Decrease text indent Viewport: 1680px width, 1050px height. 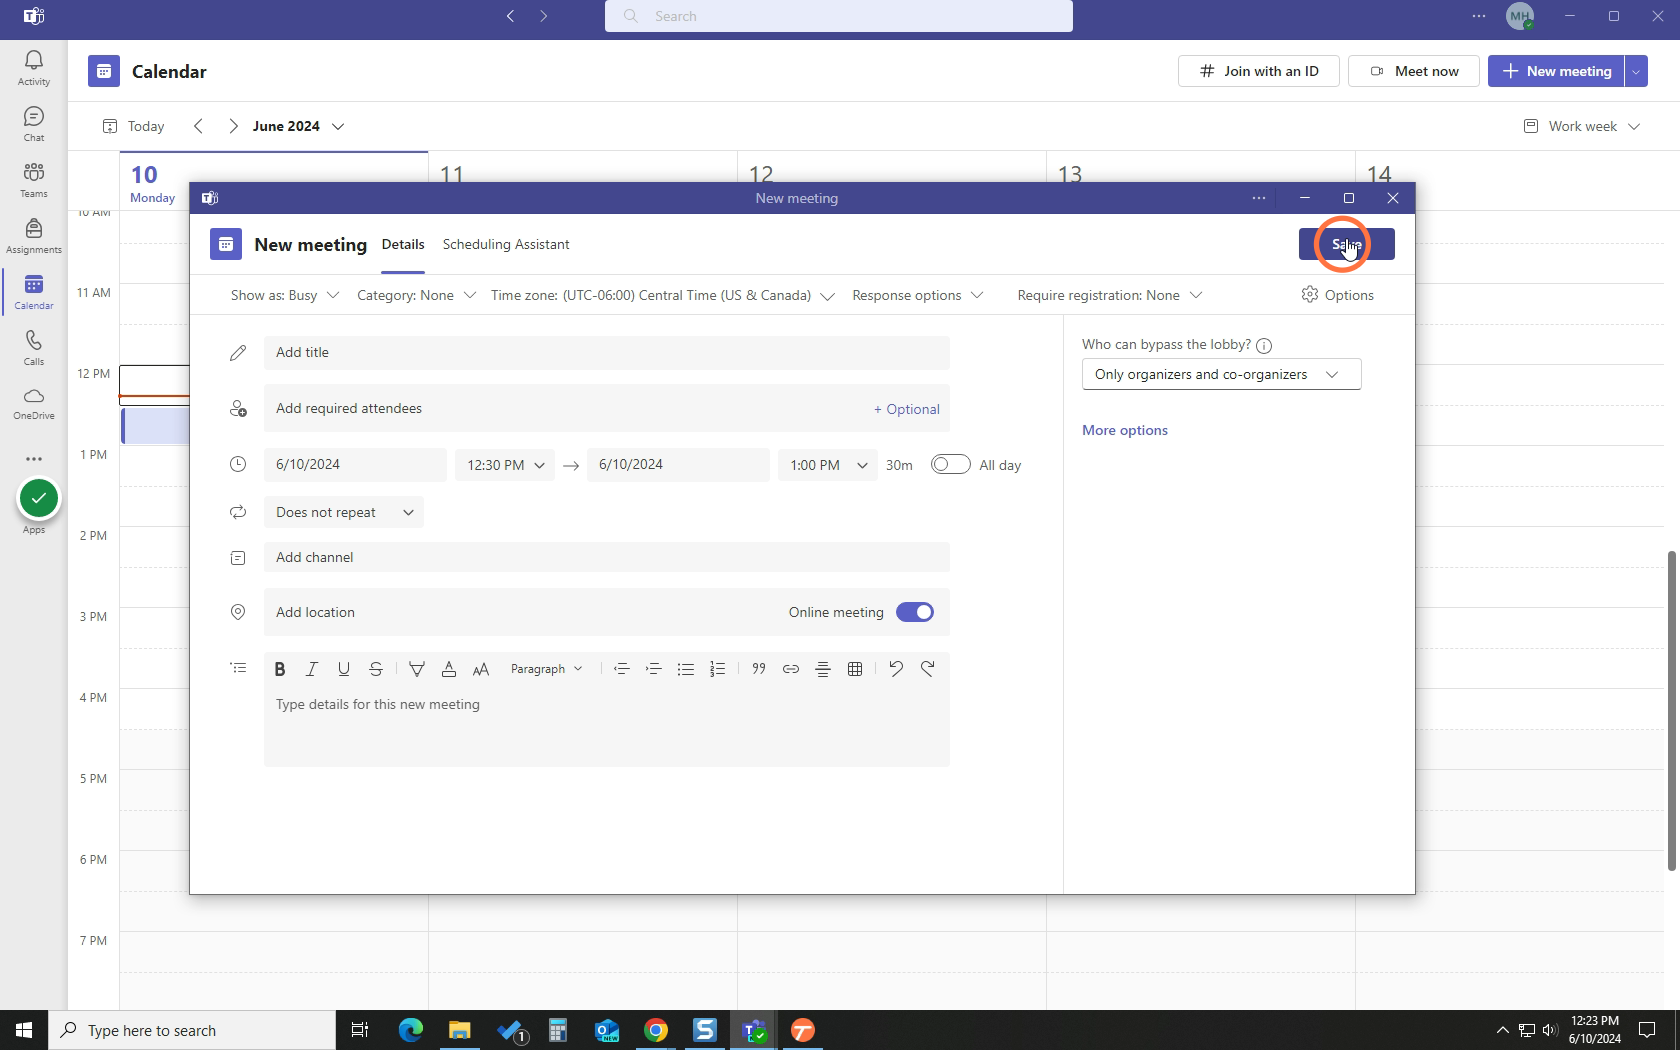(x=622, y=669)
